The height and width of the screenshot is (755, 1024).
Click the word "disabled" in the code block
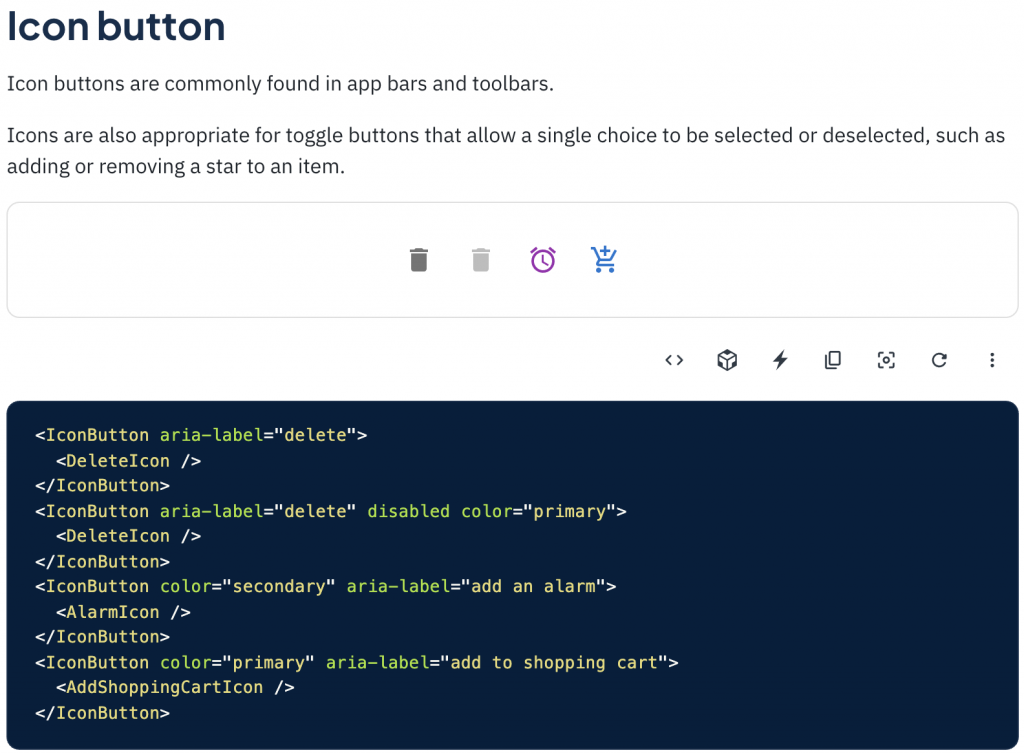click(408, 511)
